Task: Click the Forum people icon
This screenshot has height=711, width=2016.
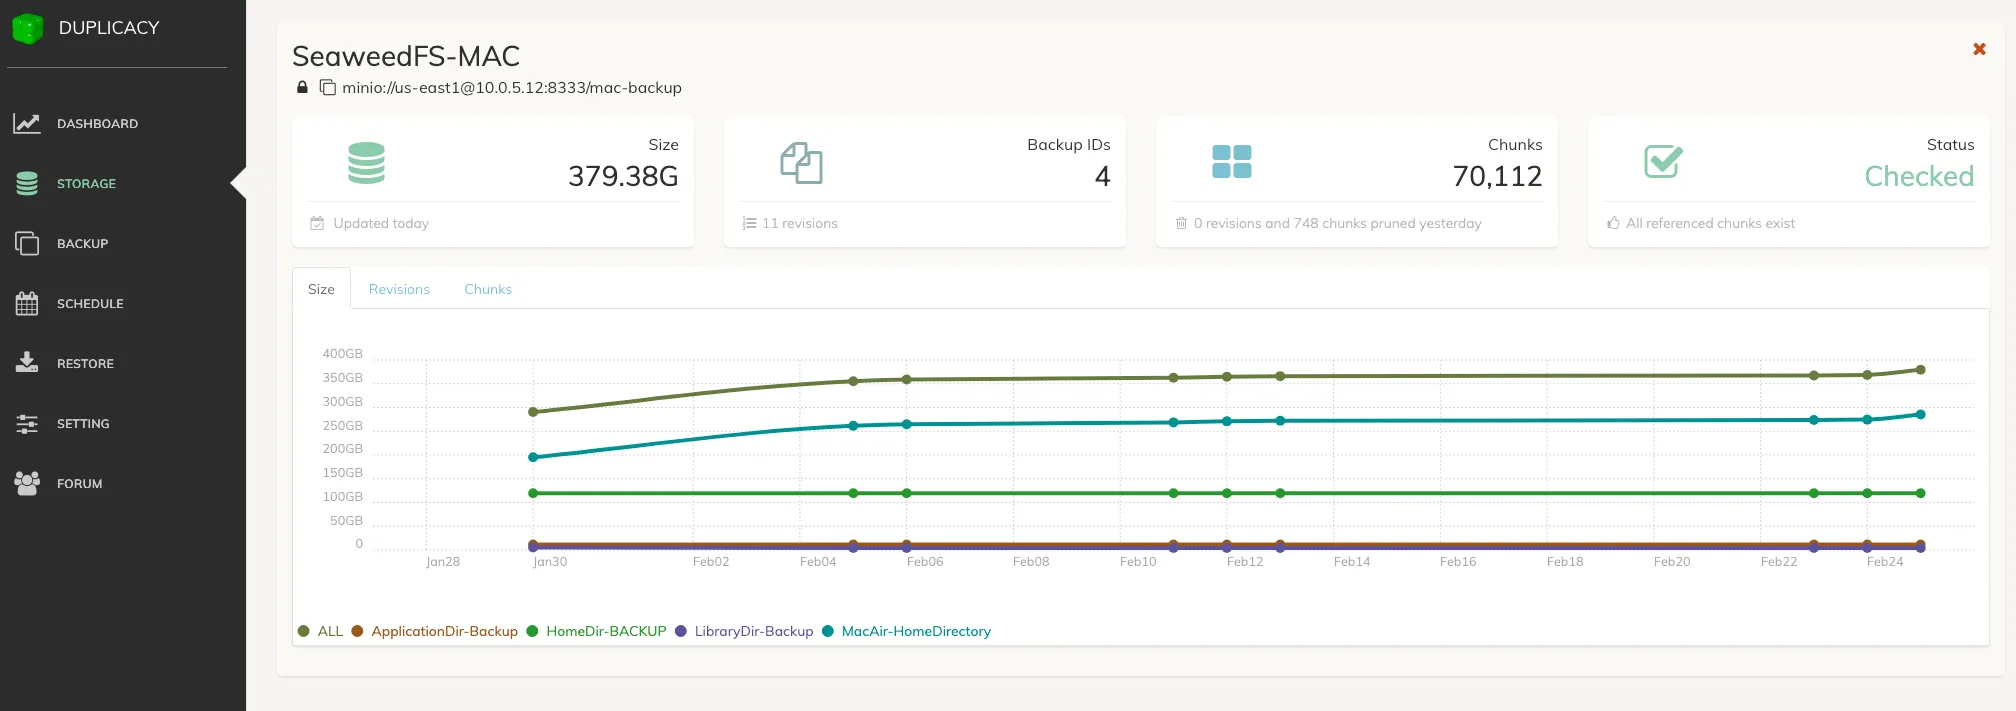Action: pyautogui.click(x=27, y=484)
